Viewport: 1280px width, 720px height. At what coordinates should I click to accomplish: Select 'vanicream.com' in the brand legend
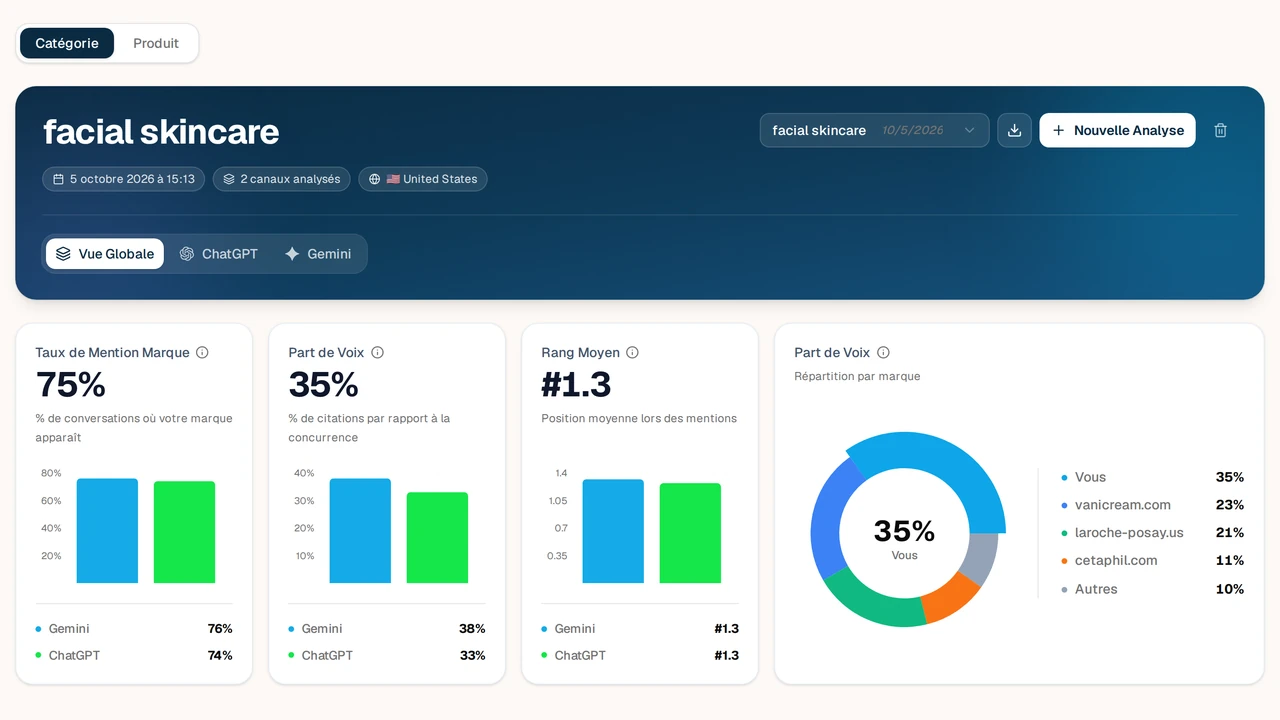click(1122, 505)
